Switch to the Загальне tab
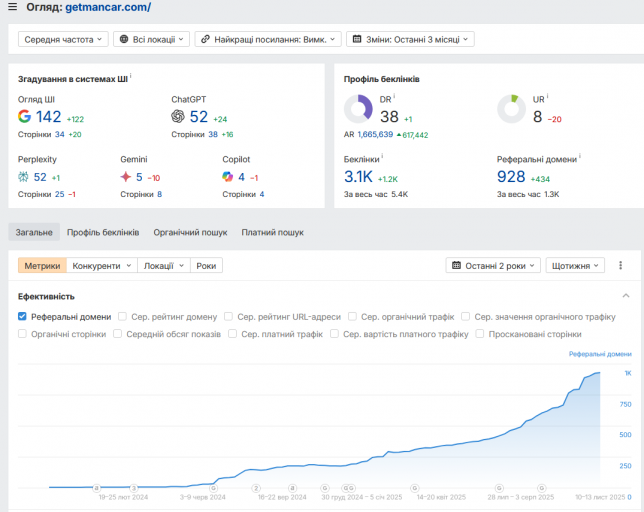The image size is (644, 512). click(x=34, y=232)
